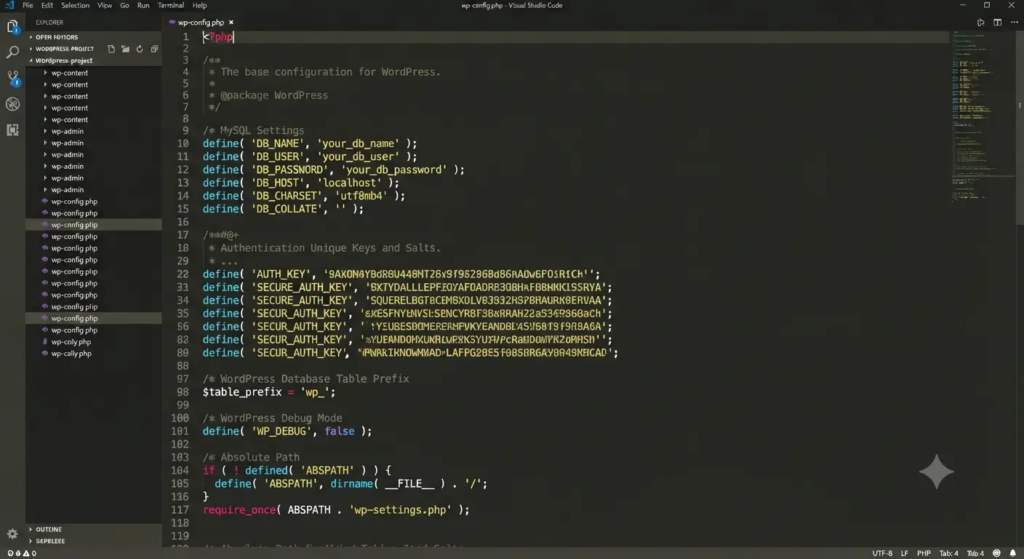The width and height of the screenshot is (1024, 559).
Task: Place cursor on the DB_USER define line
Action: point(310,157)
